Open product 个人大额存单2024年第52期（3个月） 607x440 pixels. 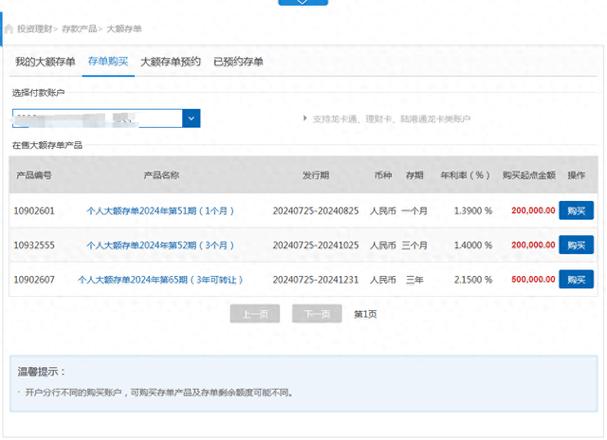tap(160, 245)
